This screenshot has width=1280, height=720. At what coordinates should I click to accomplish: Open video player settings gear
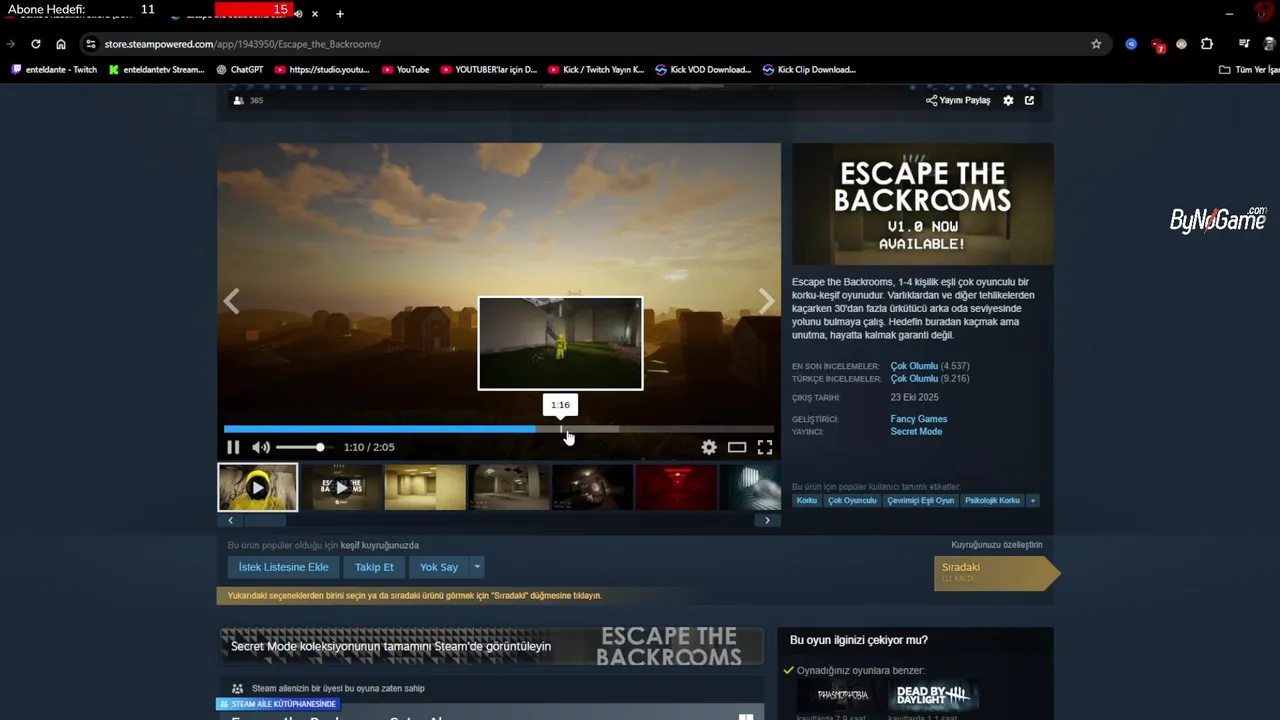(709, 447)
